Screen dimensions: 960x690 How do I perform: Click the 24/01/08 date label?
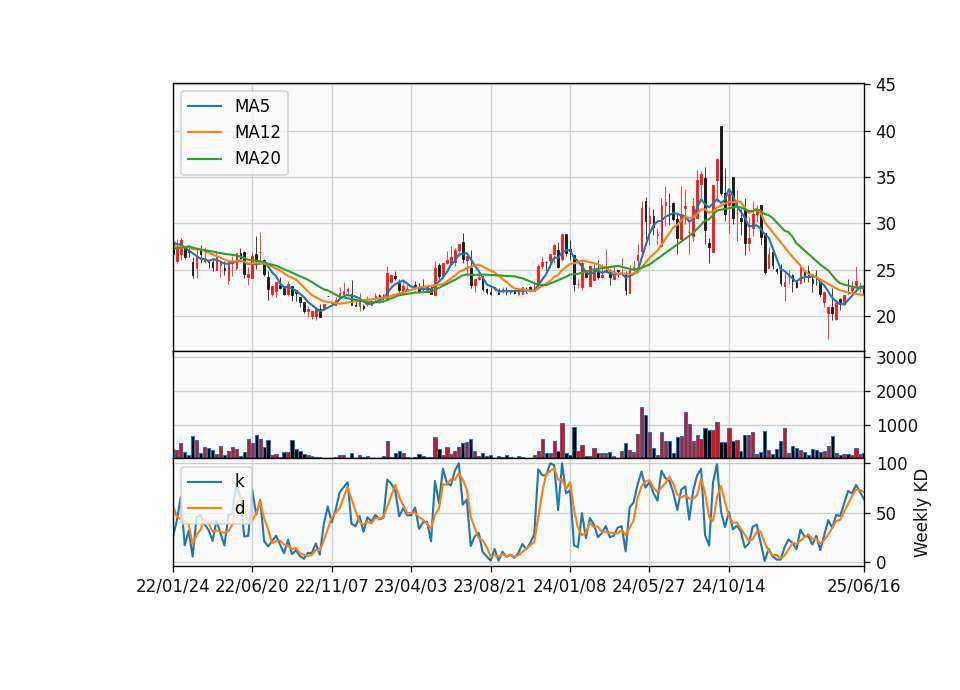(569, 586)
